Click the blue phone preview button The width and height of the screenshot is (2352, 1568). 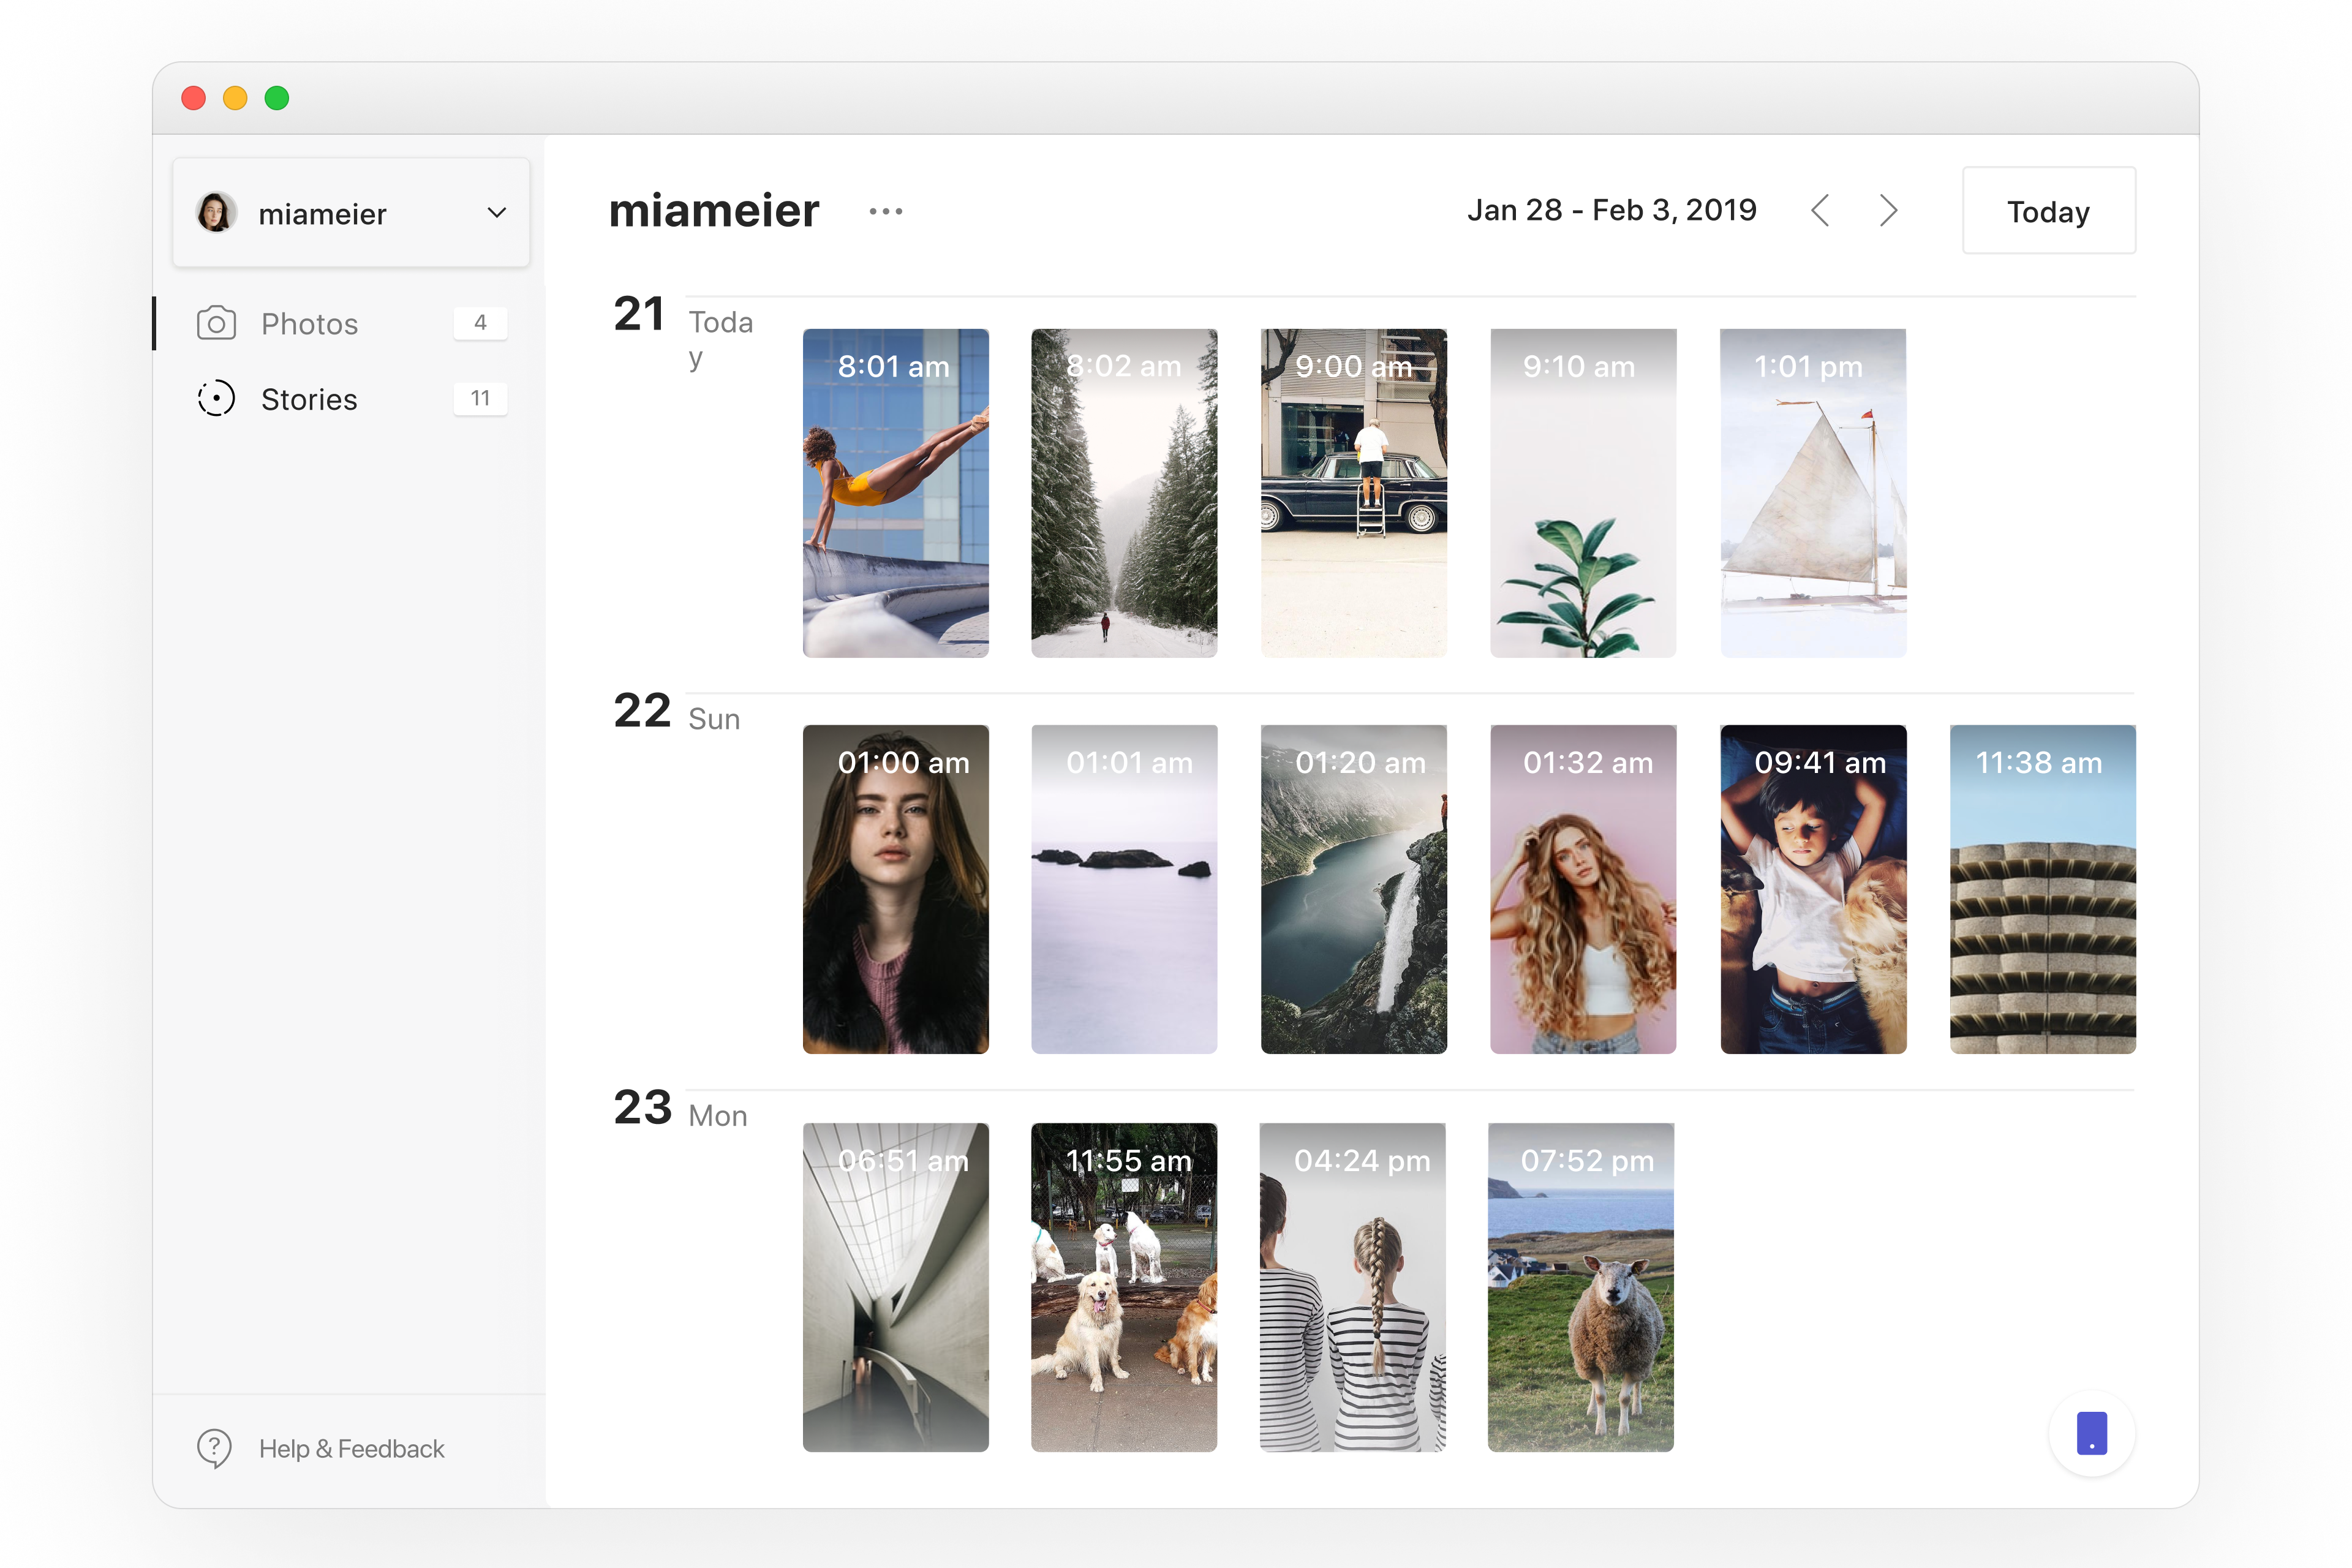2091,1433
